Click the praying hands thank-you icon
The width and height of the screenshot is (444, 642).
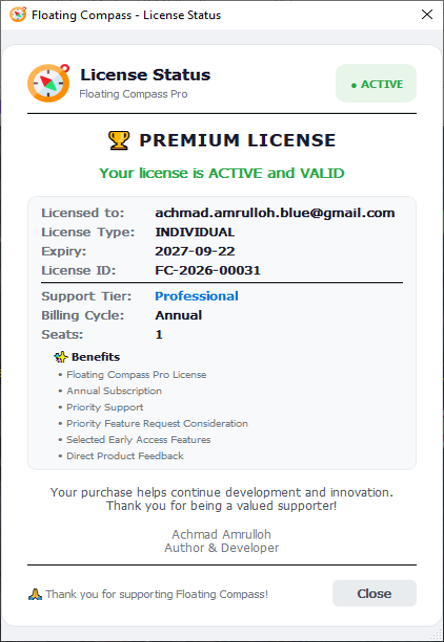point(35,594)
